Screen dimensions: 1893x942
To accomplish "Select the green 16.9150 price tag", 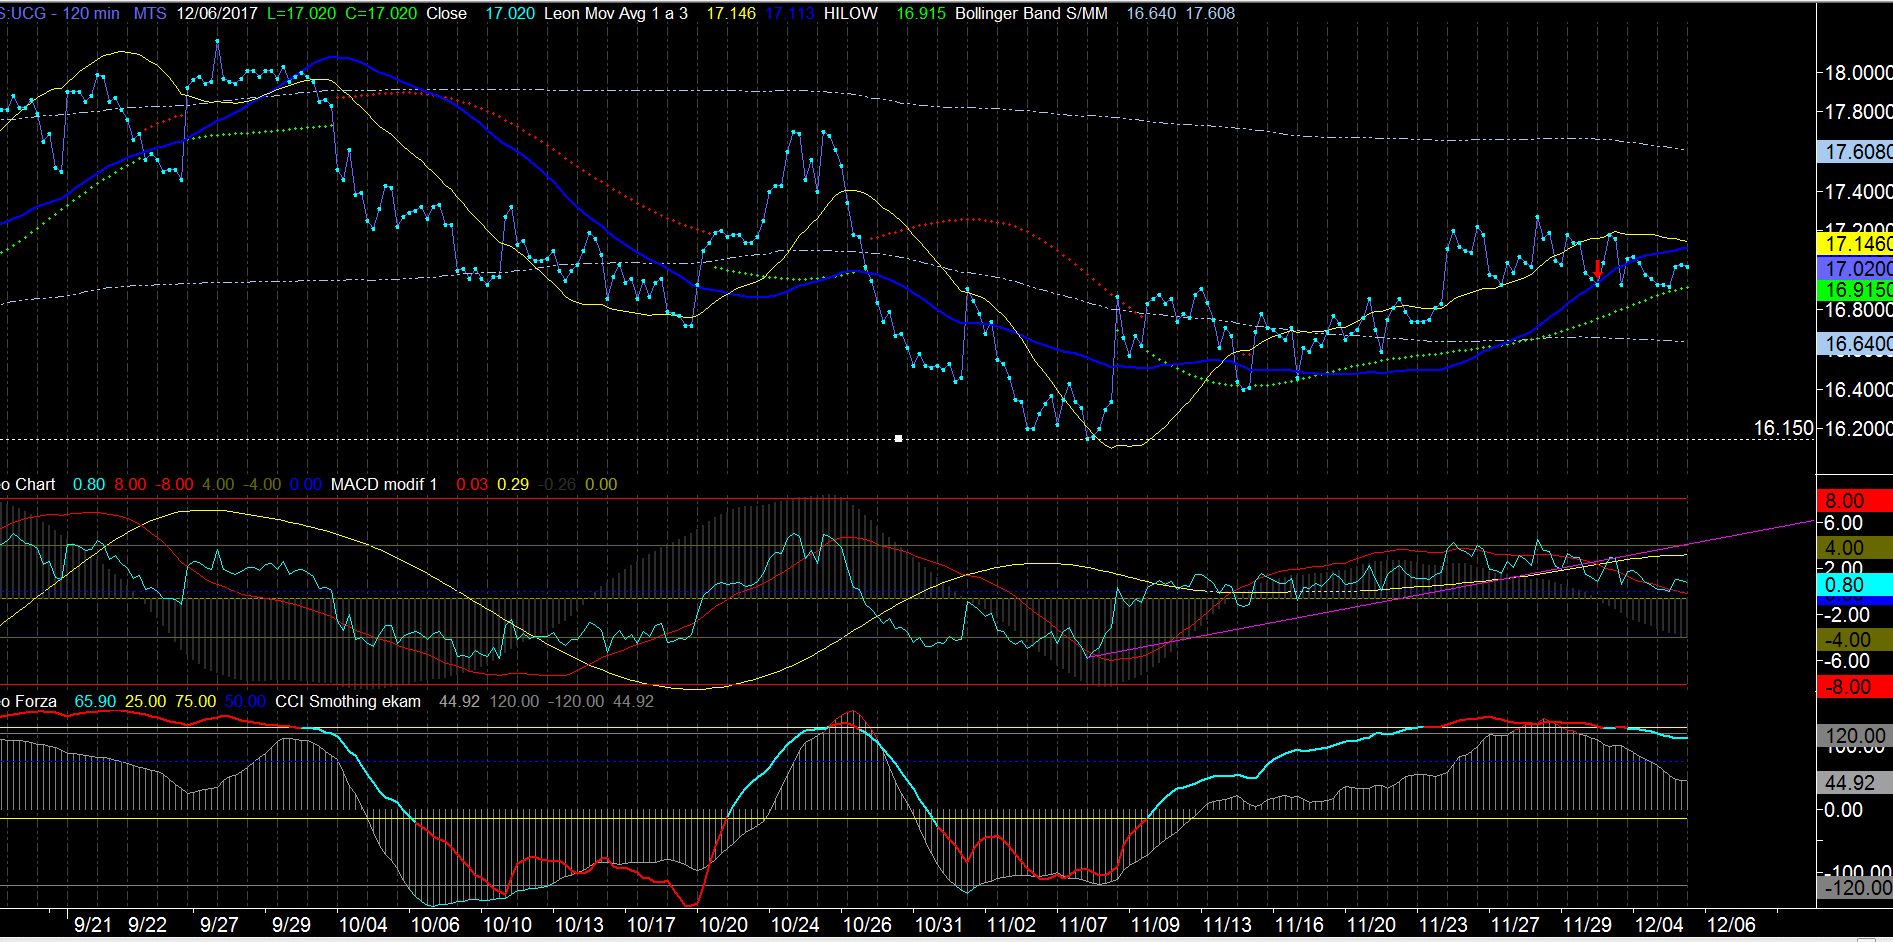I will [1855, 289].
